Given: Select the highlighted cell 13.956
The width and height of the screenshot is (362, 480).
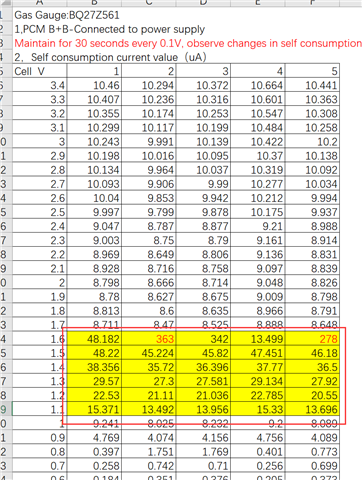Looking at the screenshot, I should tap(203, 409).
